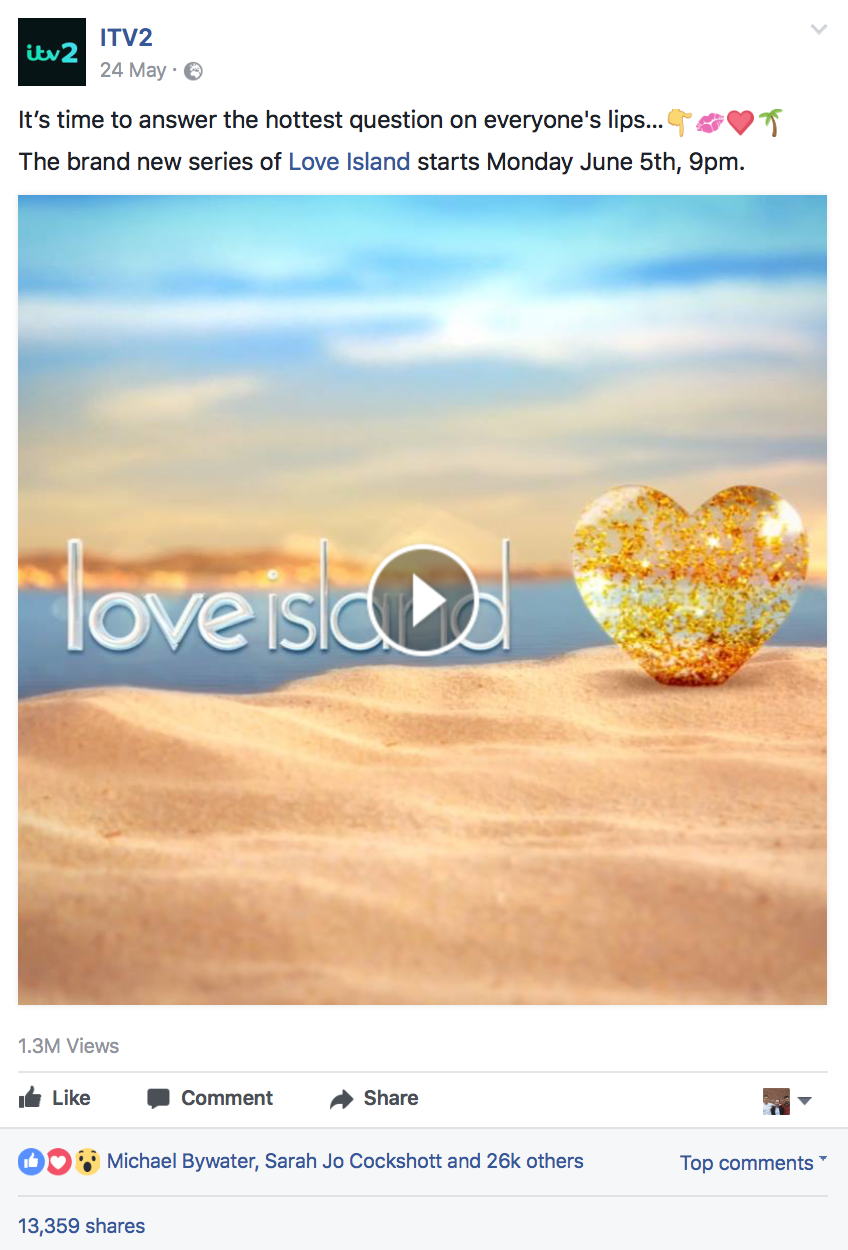The image size is (848, 1250).
Task: Like the post
Action: (x=55, y=1098)
